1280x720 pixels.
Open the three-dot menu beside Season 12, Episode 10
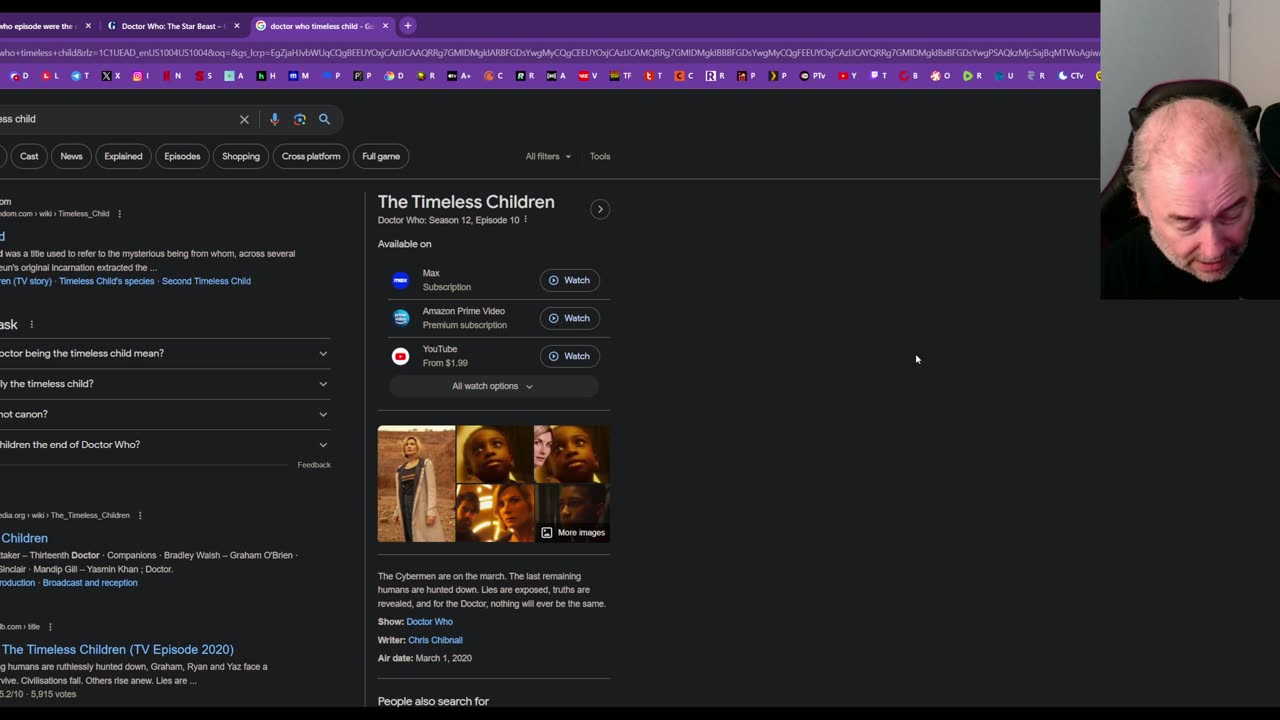pyautogui.click(x=525, y=220)
